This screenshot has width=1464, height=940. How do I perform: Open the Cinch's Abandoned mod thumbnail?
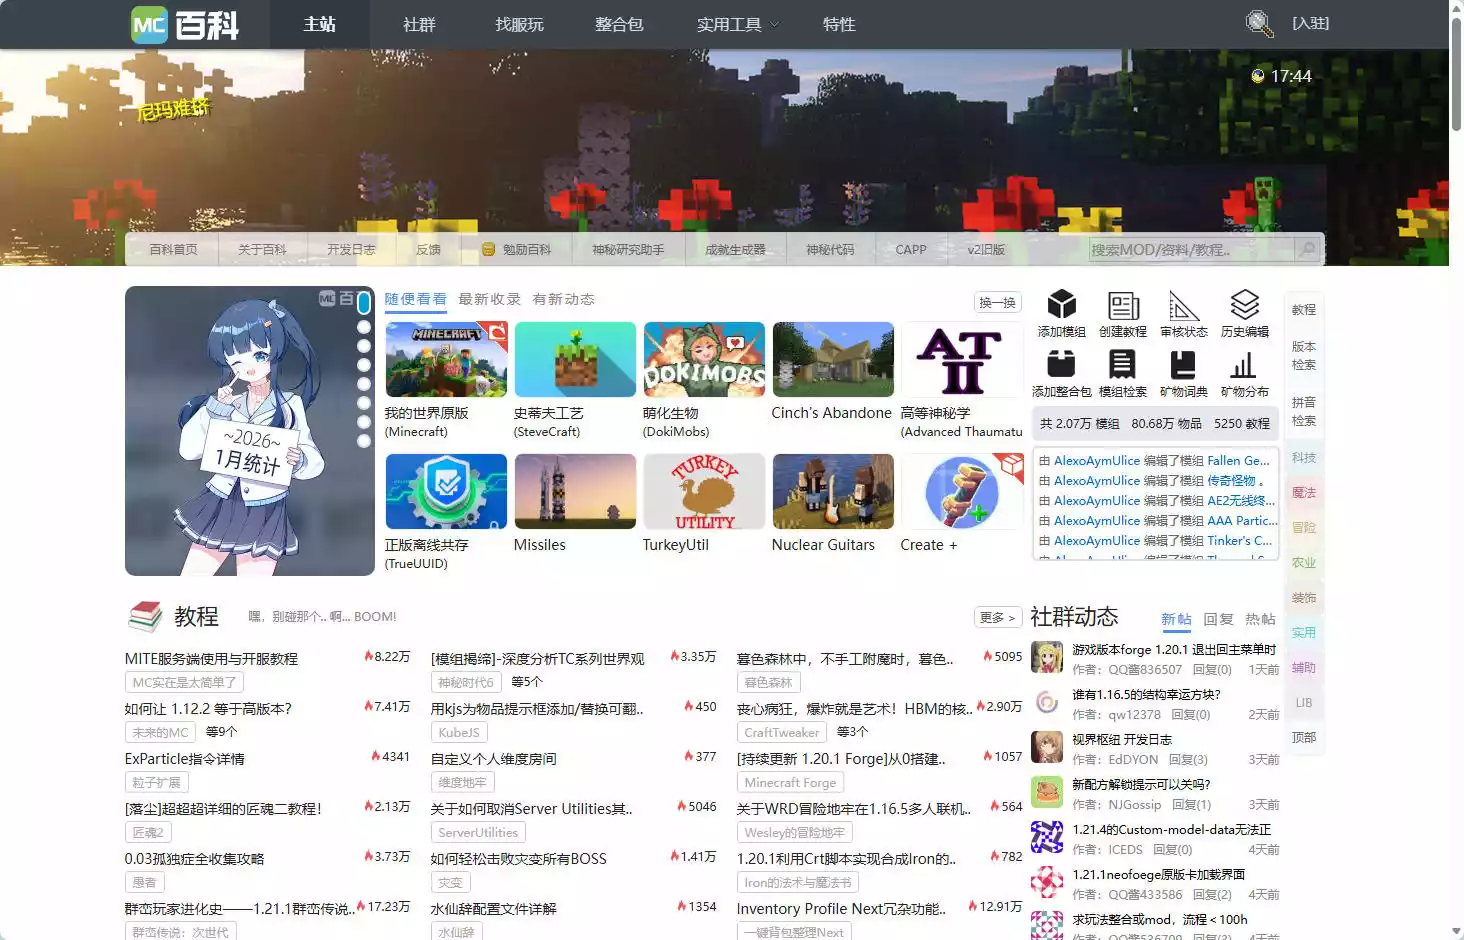coord(833,359)
